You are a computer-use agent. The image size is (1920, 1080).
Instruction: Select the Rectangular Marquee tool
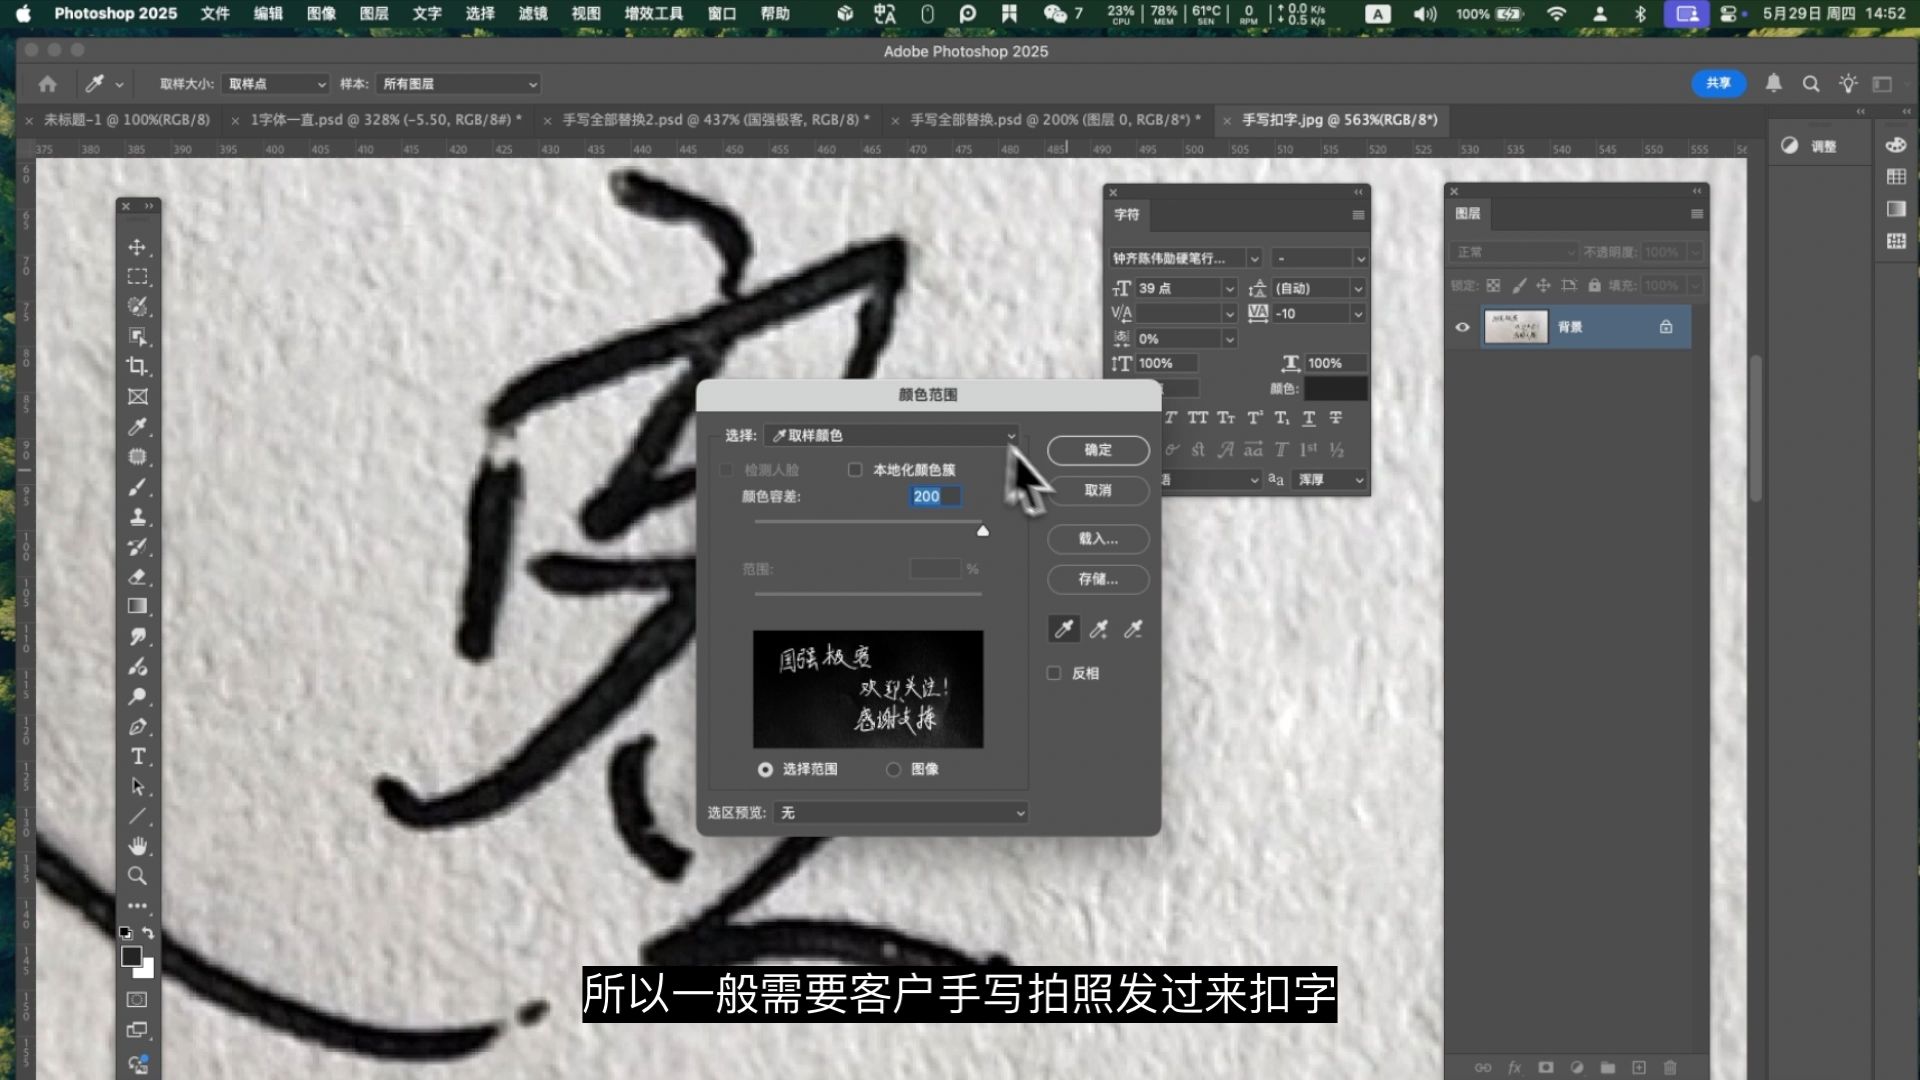tap(137, 277)
